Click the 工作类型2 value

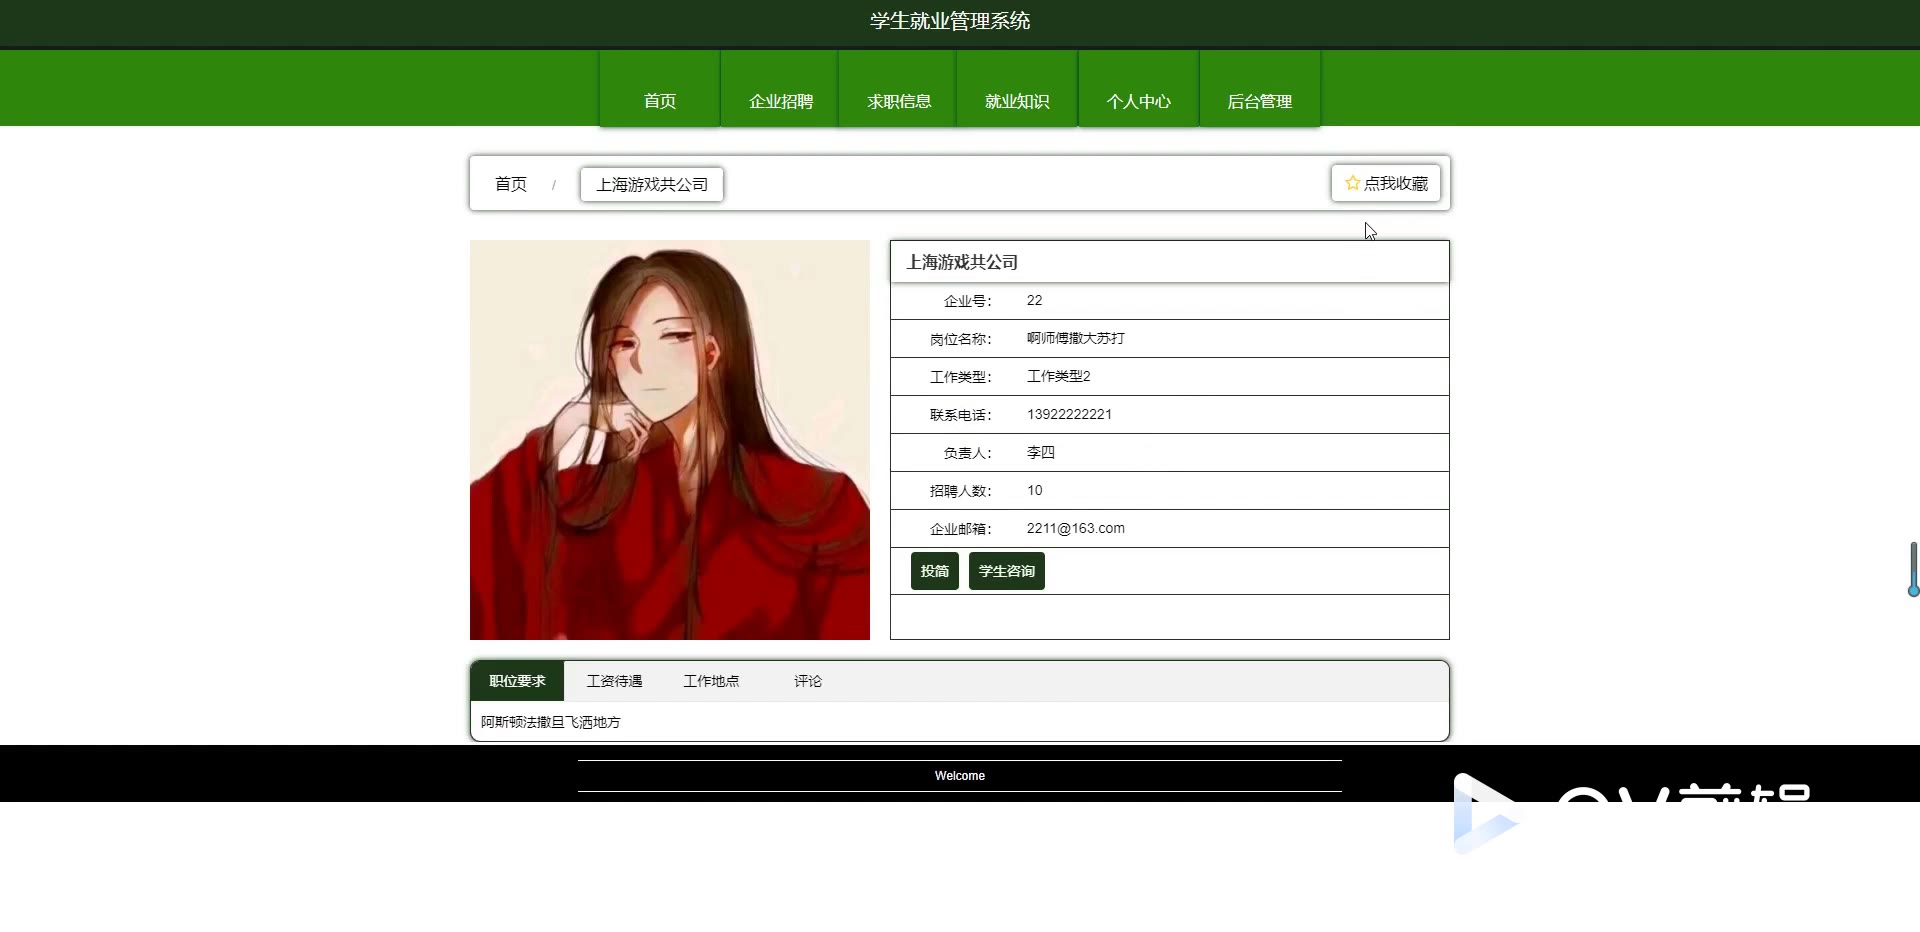coord(1059,376)
